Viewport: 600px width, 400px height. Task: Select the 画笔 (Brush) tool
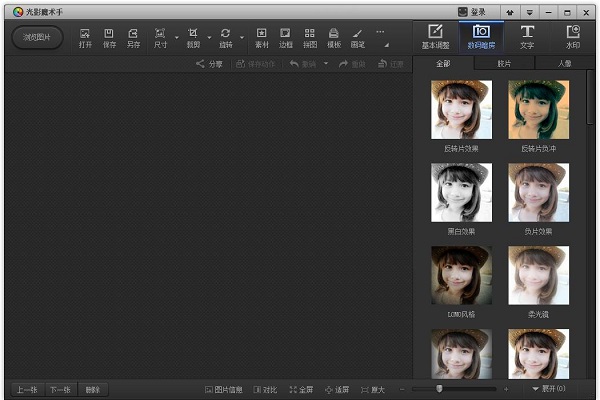click(x=357, y=36)
